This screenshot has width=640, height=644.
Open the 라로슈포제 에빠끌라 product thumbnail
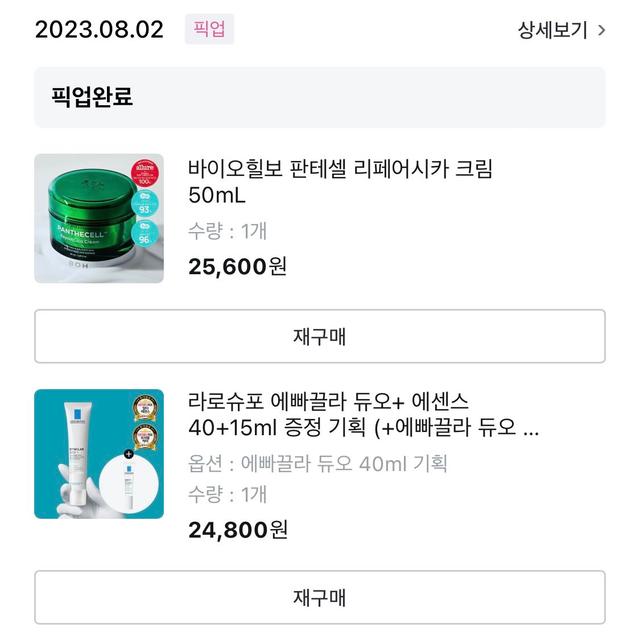pyautogui.click(x=99, y=454)
